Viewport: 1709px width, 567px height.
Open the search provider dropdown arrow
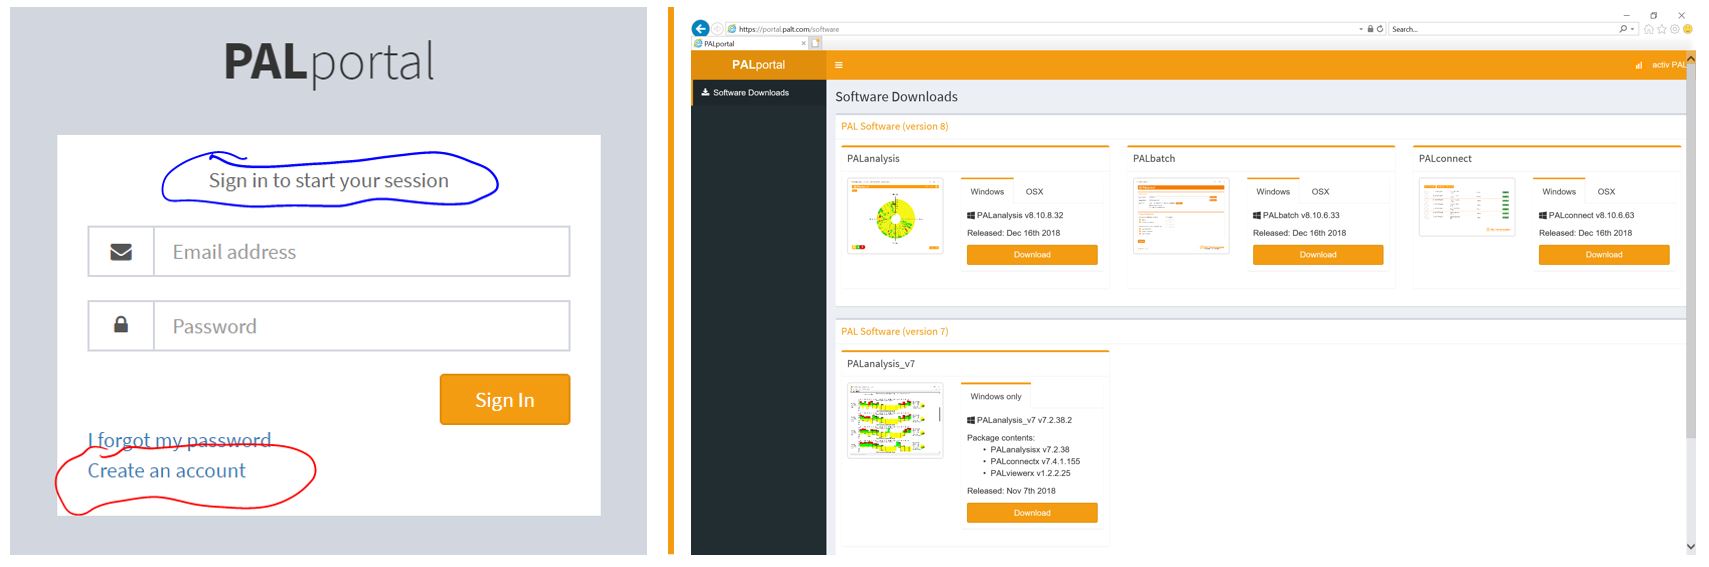[1633, 29]
